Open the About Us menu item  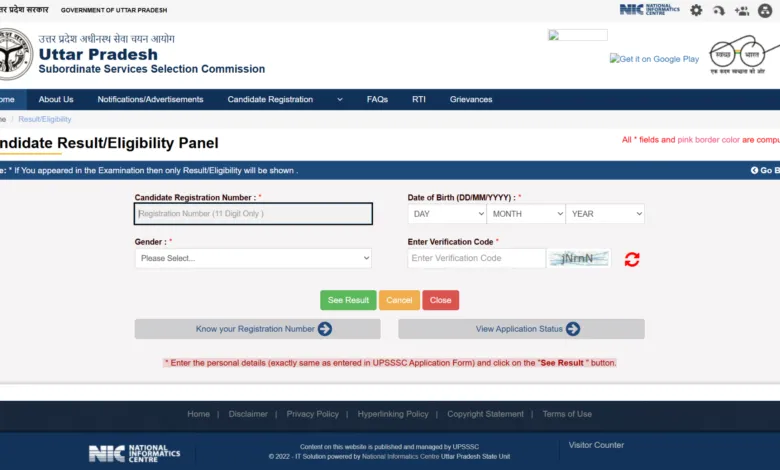56,99
